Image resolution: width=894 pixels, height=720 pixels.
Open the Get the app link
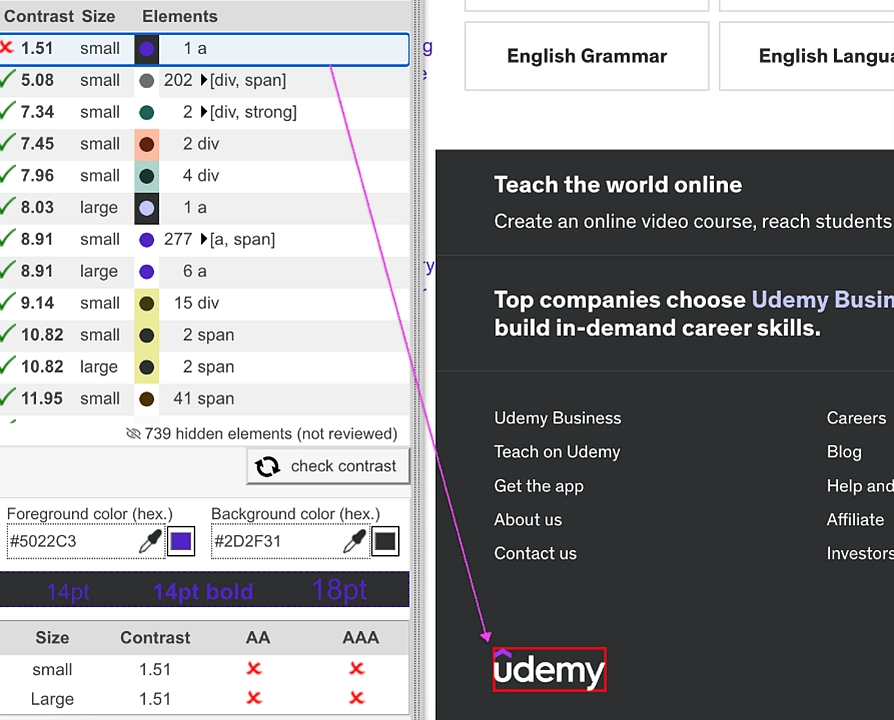pos(539,486)
